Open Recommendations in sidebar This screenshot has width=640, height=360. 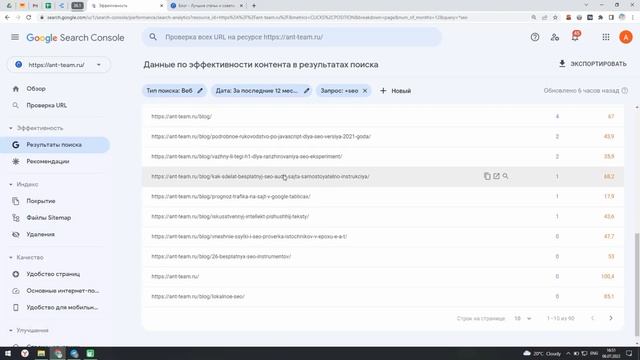(48, 162)
